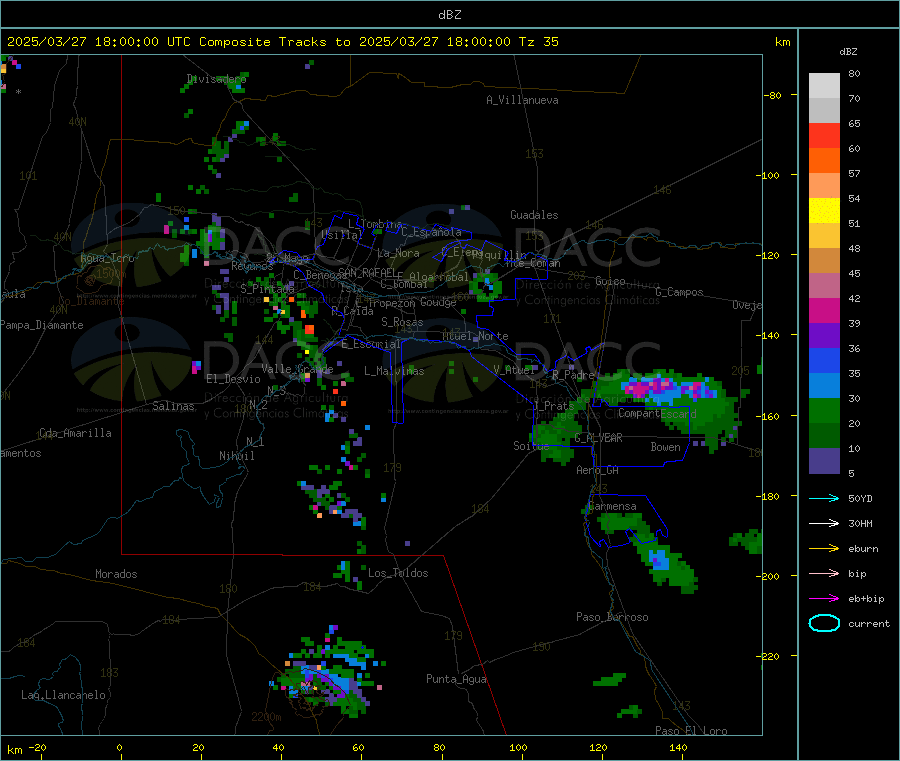Pick the dark green 10-20 dBZ swatch

coord(824,436)
